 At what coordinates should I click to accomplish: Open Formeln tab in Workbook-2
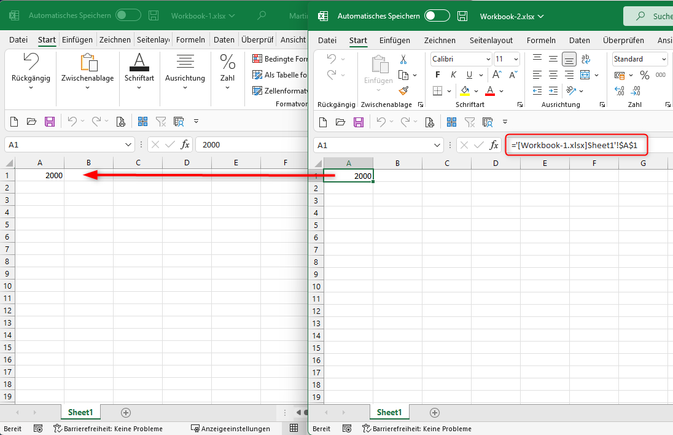(x=541, y=40)
